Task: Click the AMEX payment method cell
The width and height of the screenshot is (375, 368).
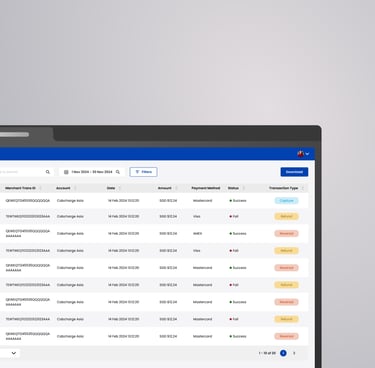Action: click(x=197, y=234)
